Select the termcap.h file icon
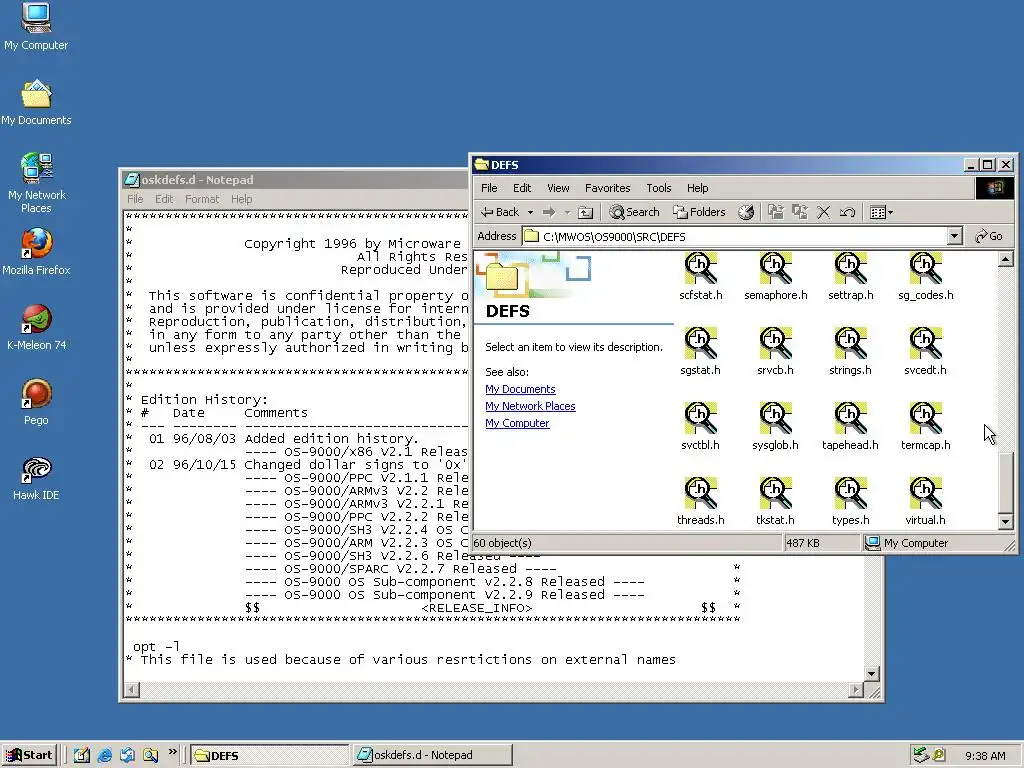 [x=925, y=419]
